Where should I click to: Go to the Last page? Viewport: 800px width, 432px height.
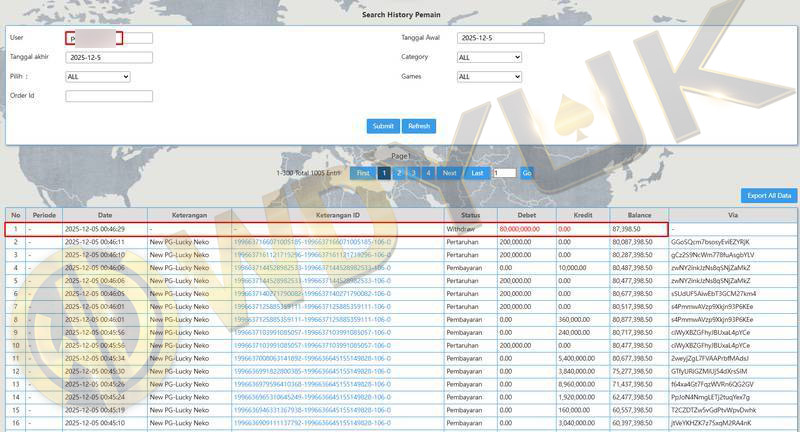(x=477, y=173)
